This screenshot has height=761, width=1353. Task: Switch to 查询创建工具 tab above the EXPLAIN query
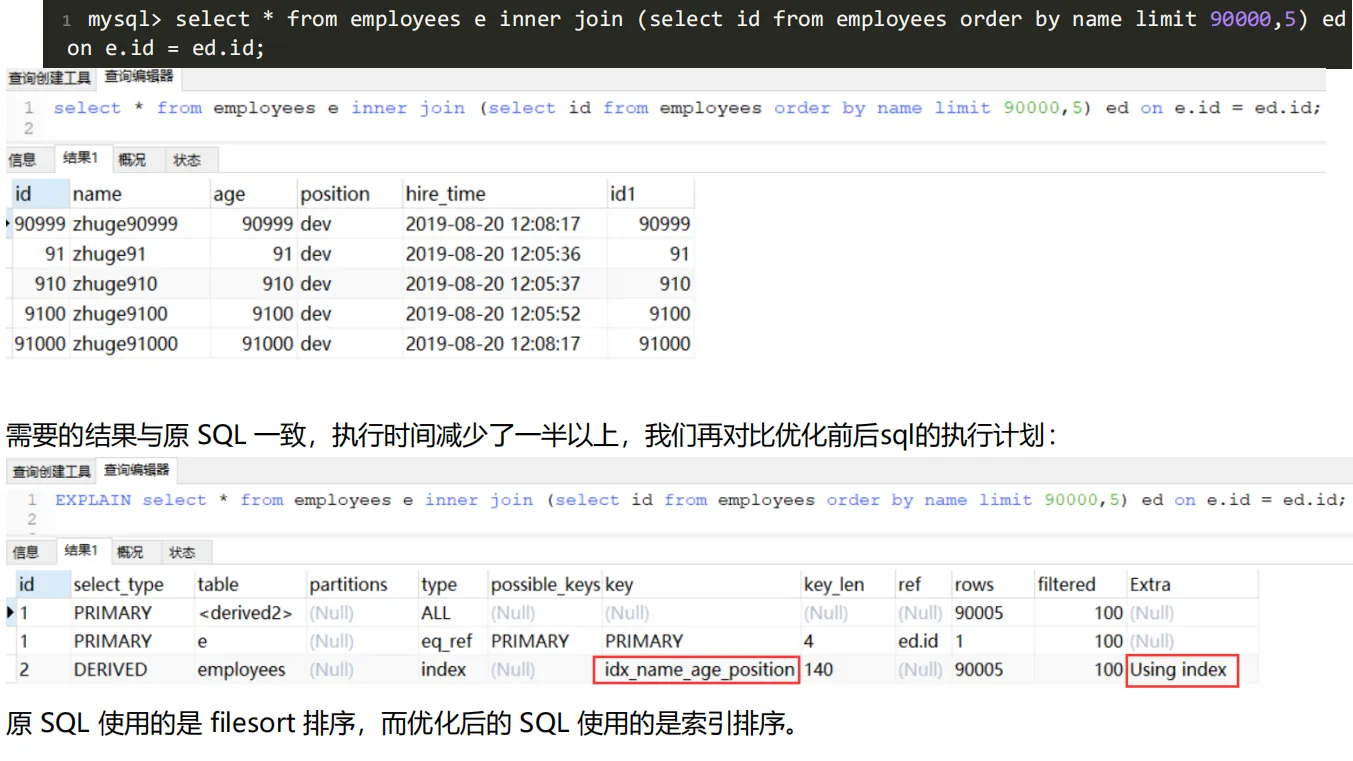coord(49,471)
